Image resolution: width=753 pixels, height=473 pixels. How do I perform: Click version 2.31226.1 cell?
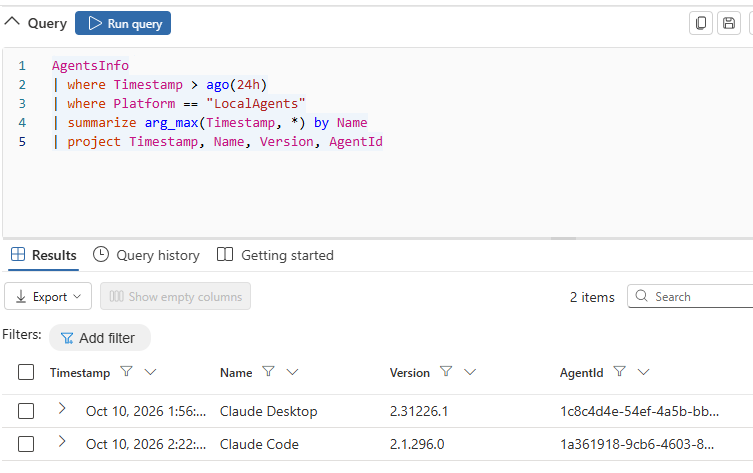pyautogui.click(x=419, y=412)
